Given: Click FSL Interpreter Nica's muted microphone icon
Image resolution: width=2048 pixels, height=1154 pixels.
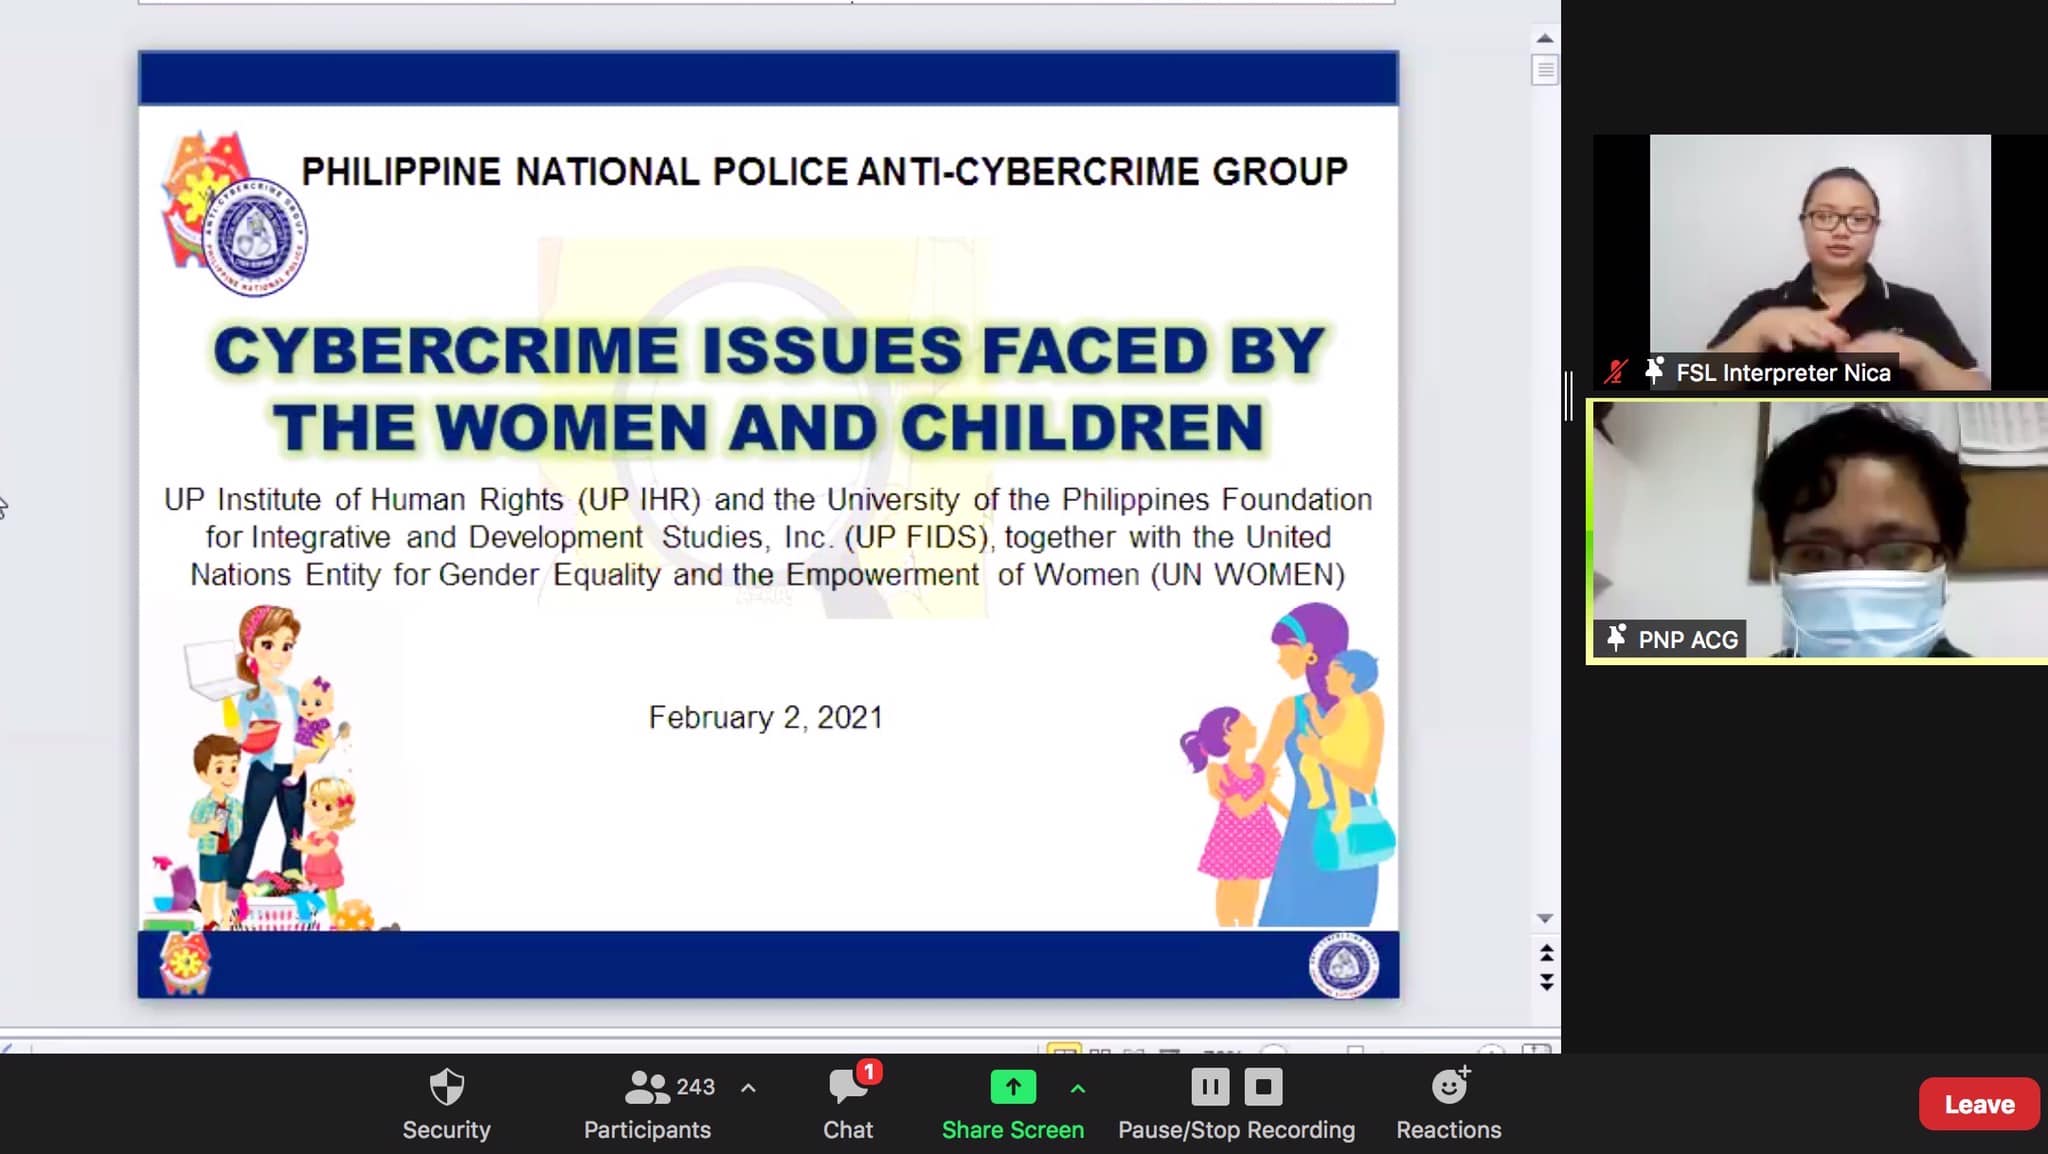Looking at the screenshot, I should click(1615, 373).
